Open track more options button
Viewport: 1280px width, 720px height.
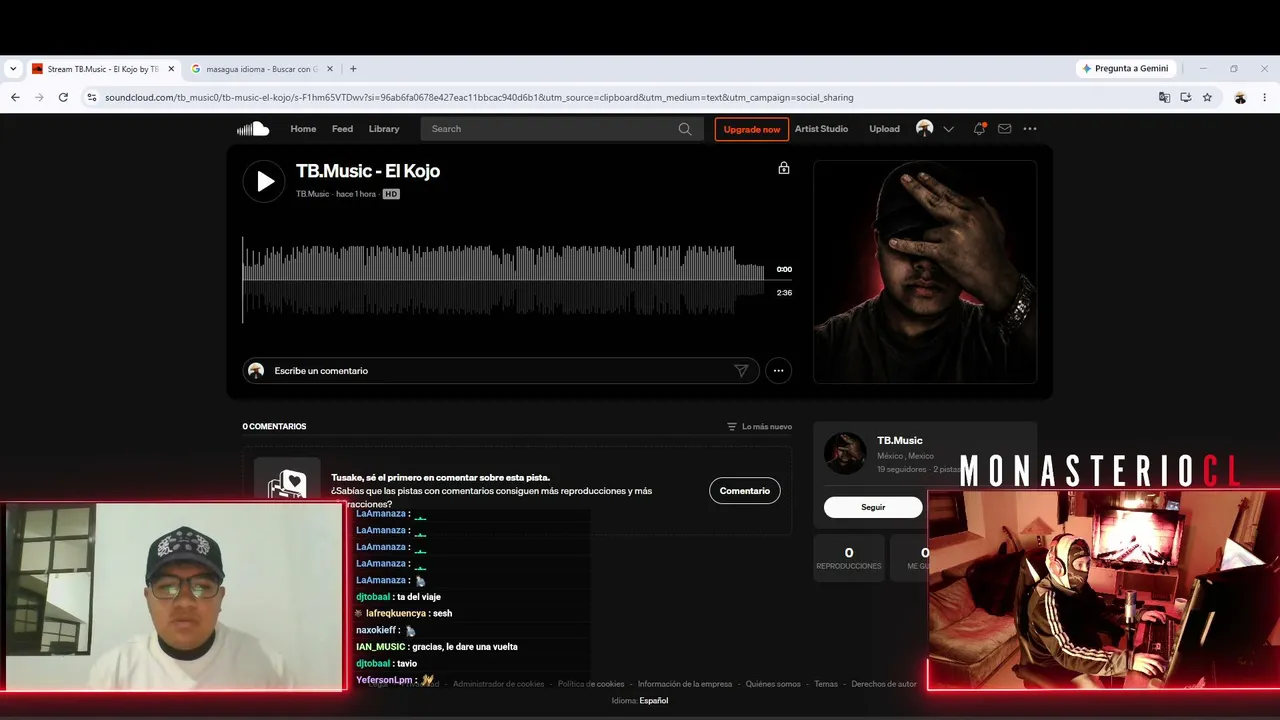tap(778, 371)
